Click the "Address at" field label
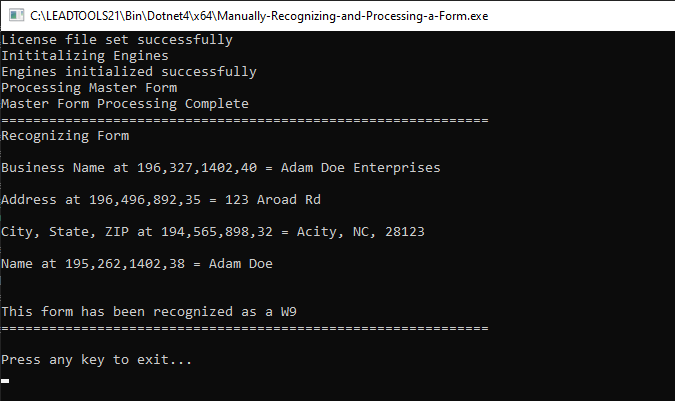 (41, 200)
